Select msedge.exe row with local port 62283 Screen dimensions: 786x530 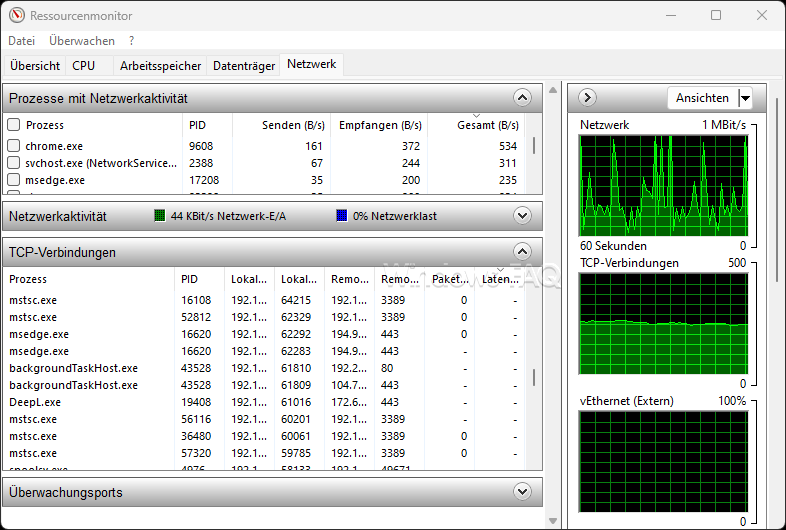pyautogui.click(x=264, y=351)
